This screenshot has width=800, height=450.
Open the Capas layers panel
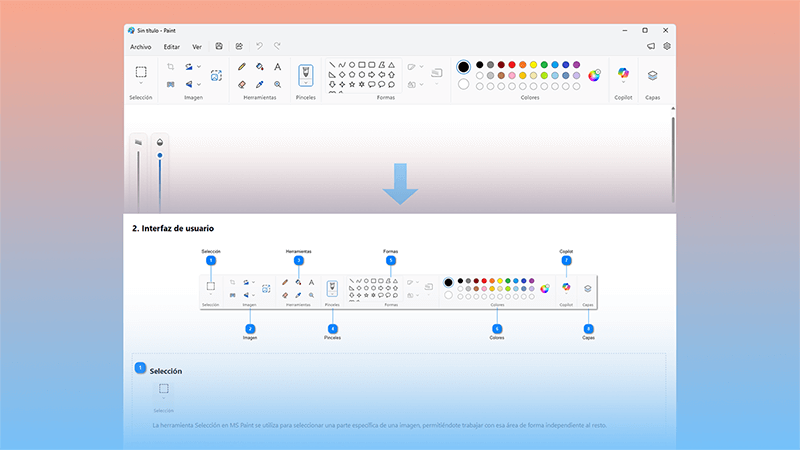click(652, 74)
